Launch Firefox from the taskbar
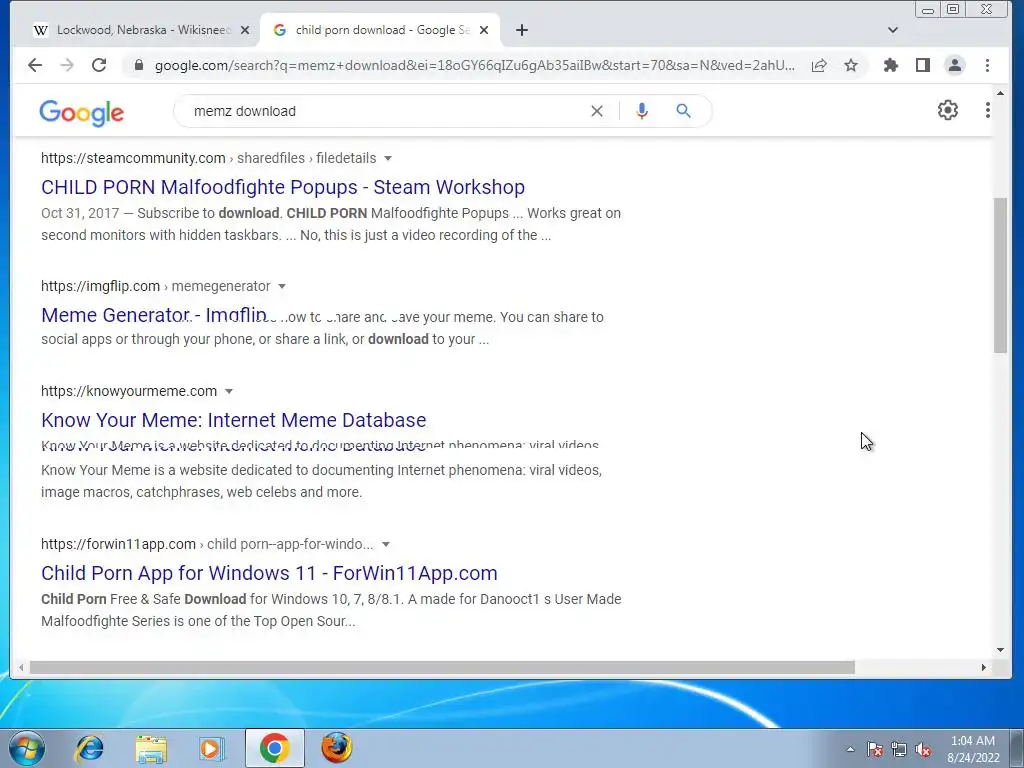 point(336,748)
